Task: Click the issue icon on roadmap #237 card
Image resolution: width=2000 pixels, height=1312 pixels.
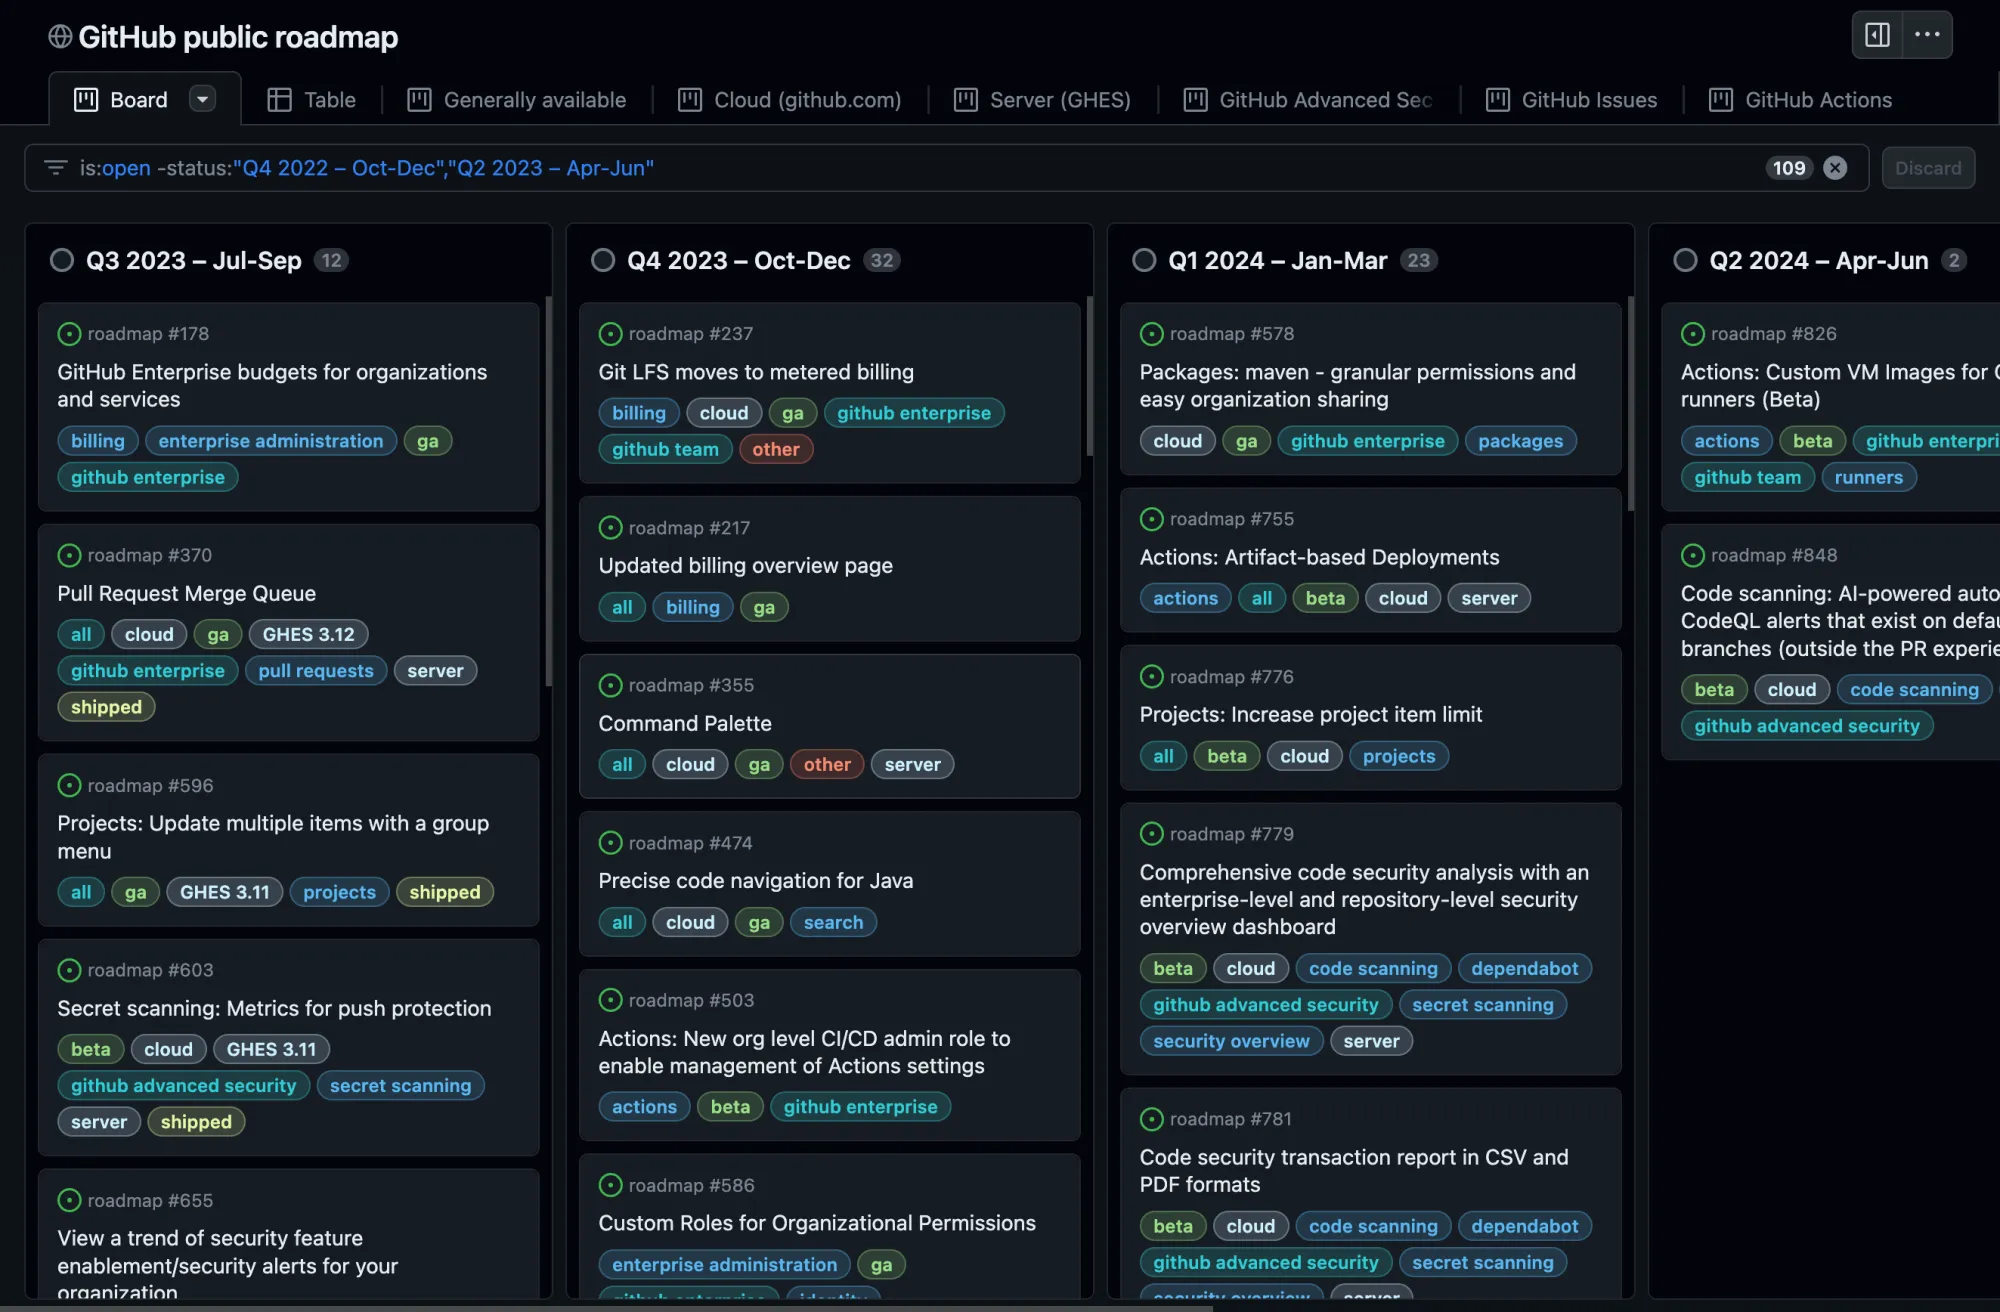Action: tap(610, 333)
